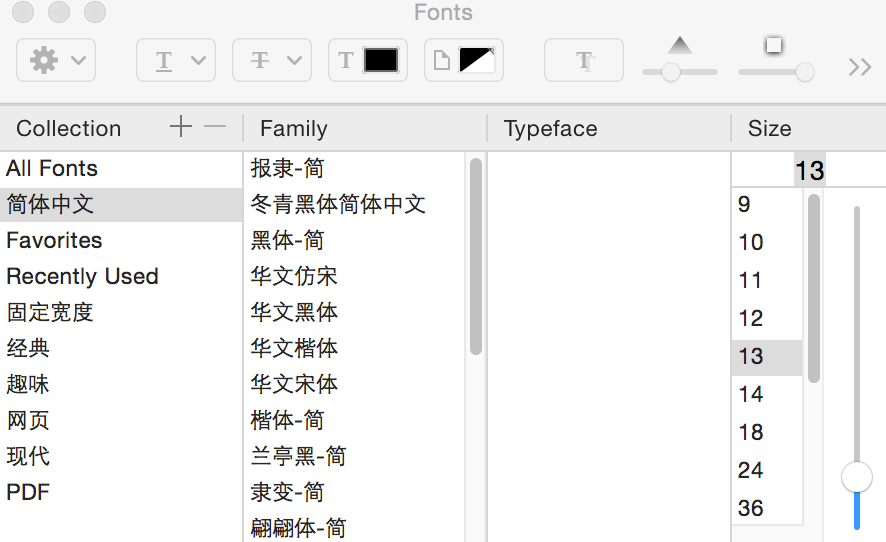The height and width of the screenshot is (542, 886).
Task: Set font size to 10
Action: point(767,242)
